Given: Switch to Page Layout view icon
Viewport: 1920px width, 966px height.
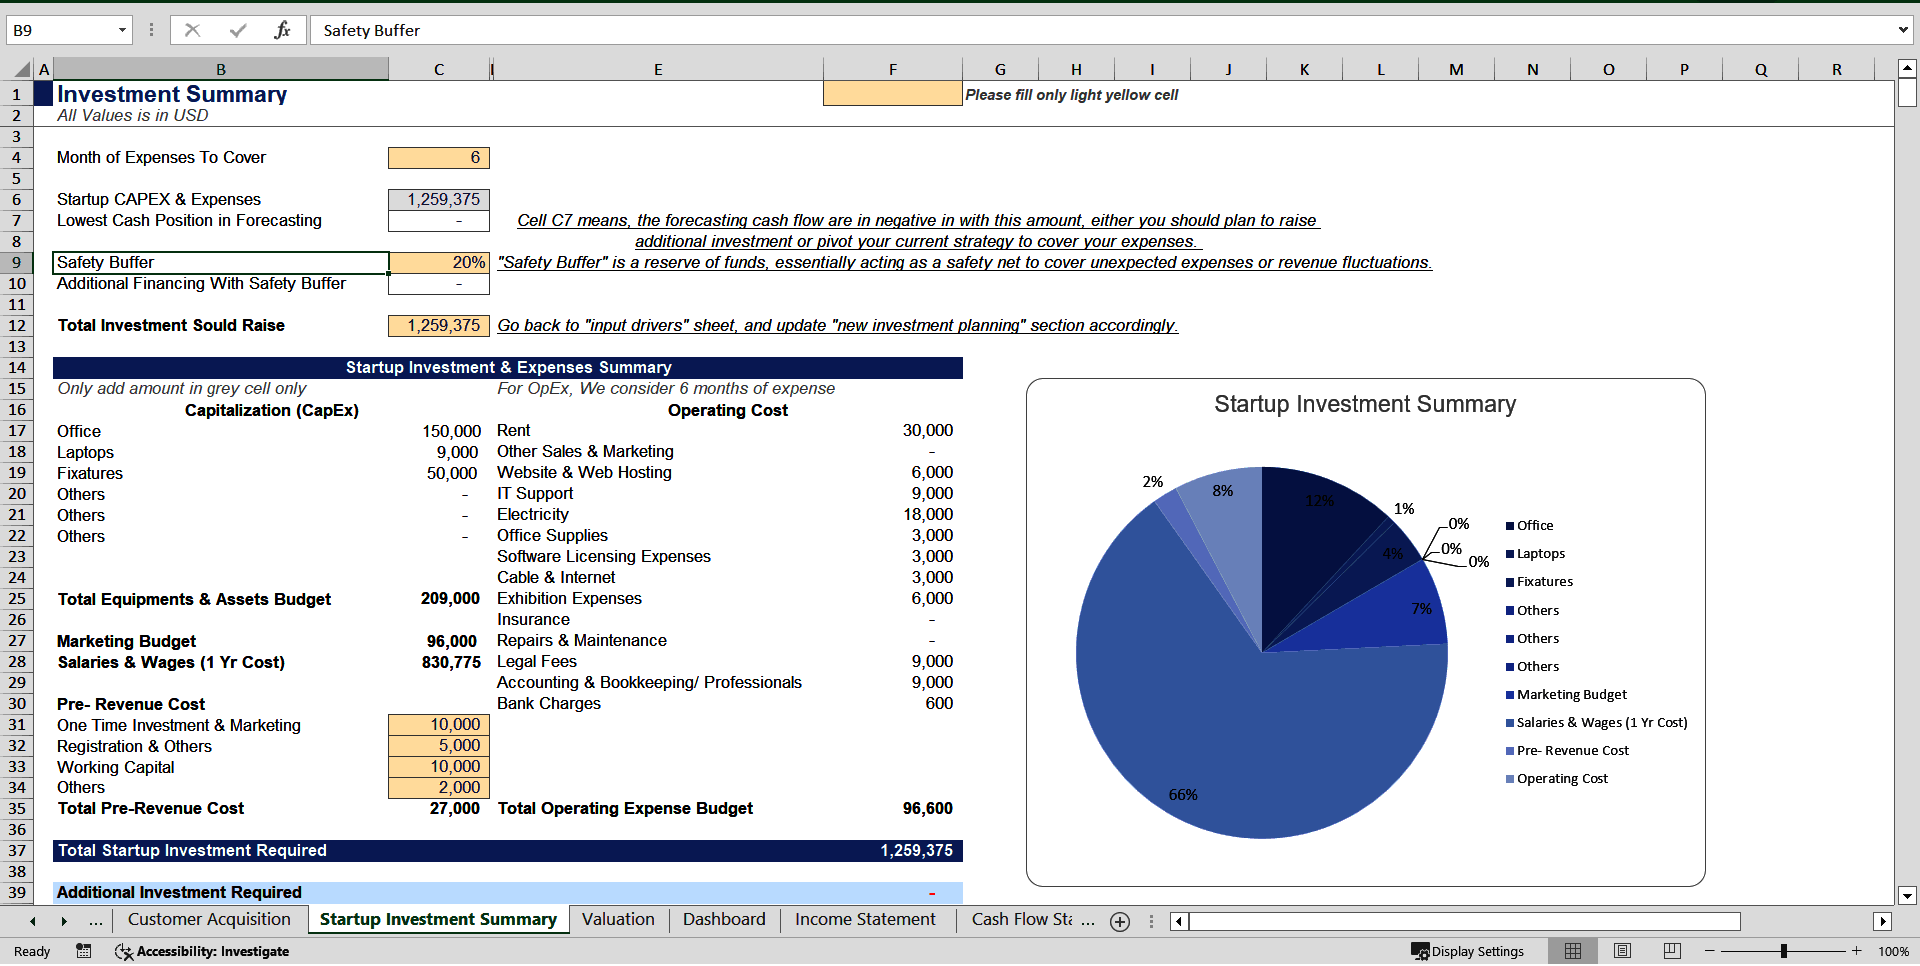Looking at the screenshot, I should coord(1623,951).
